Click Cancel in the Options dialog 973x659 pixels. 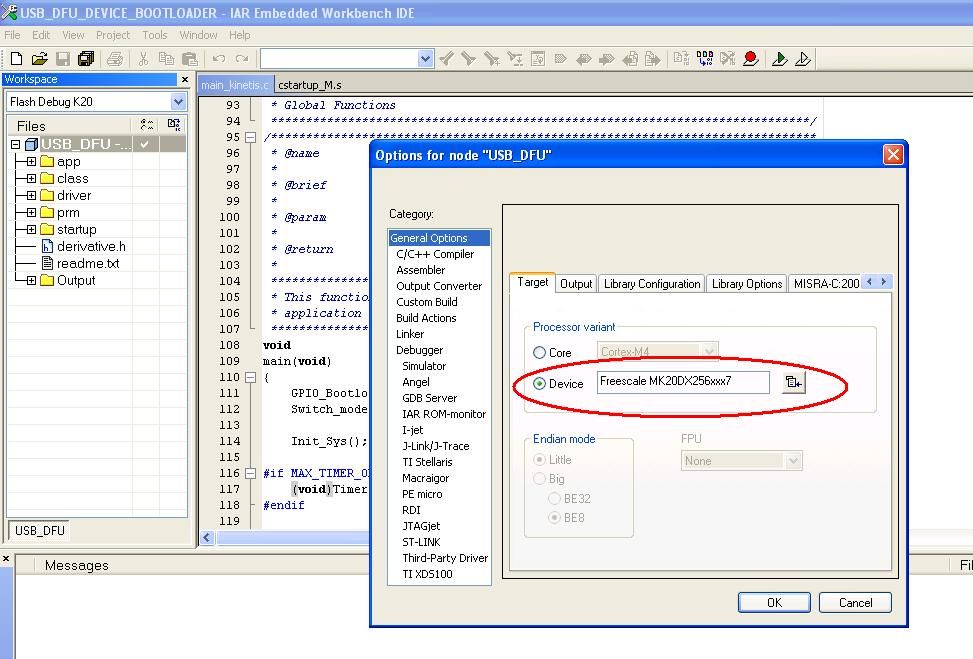click(855, 603)
